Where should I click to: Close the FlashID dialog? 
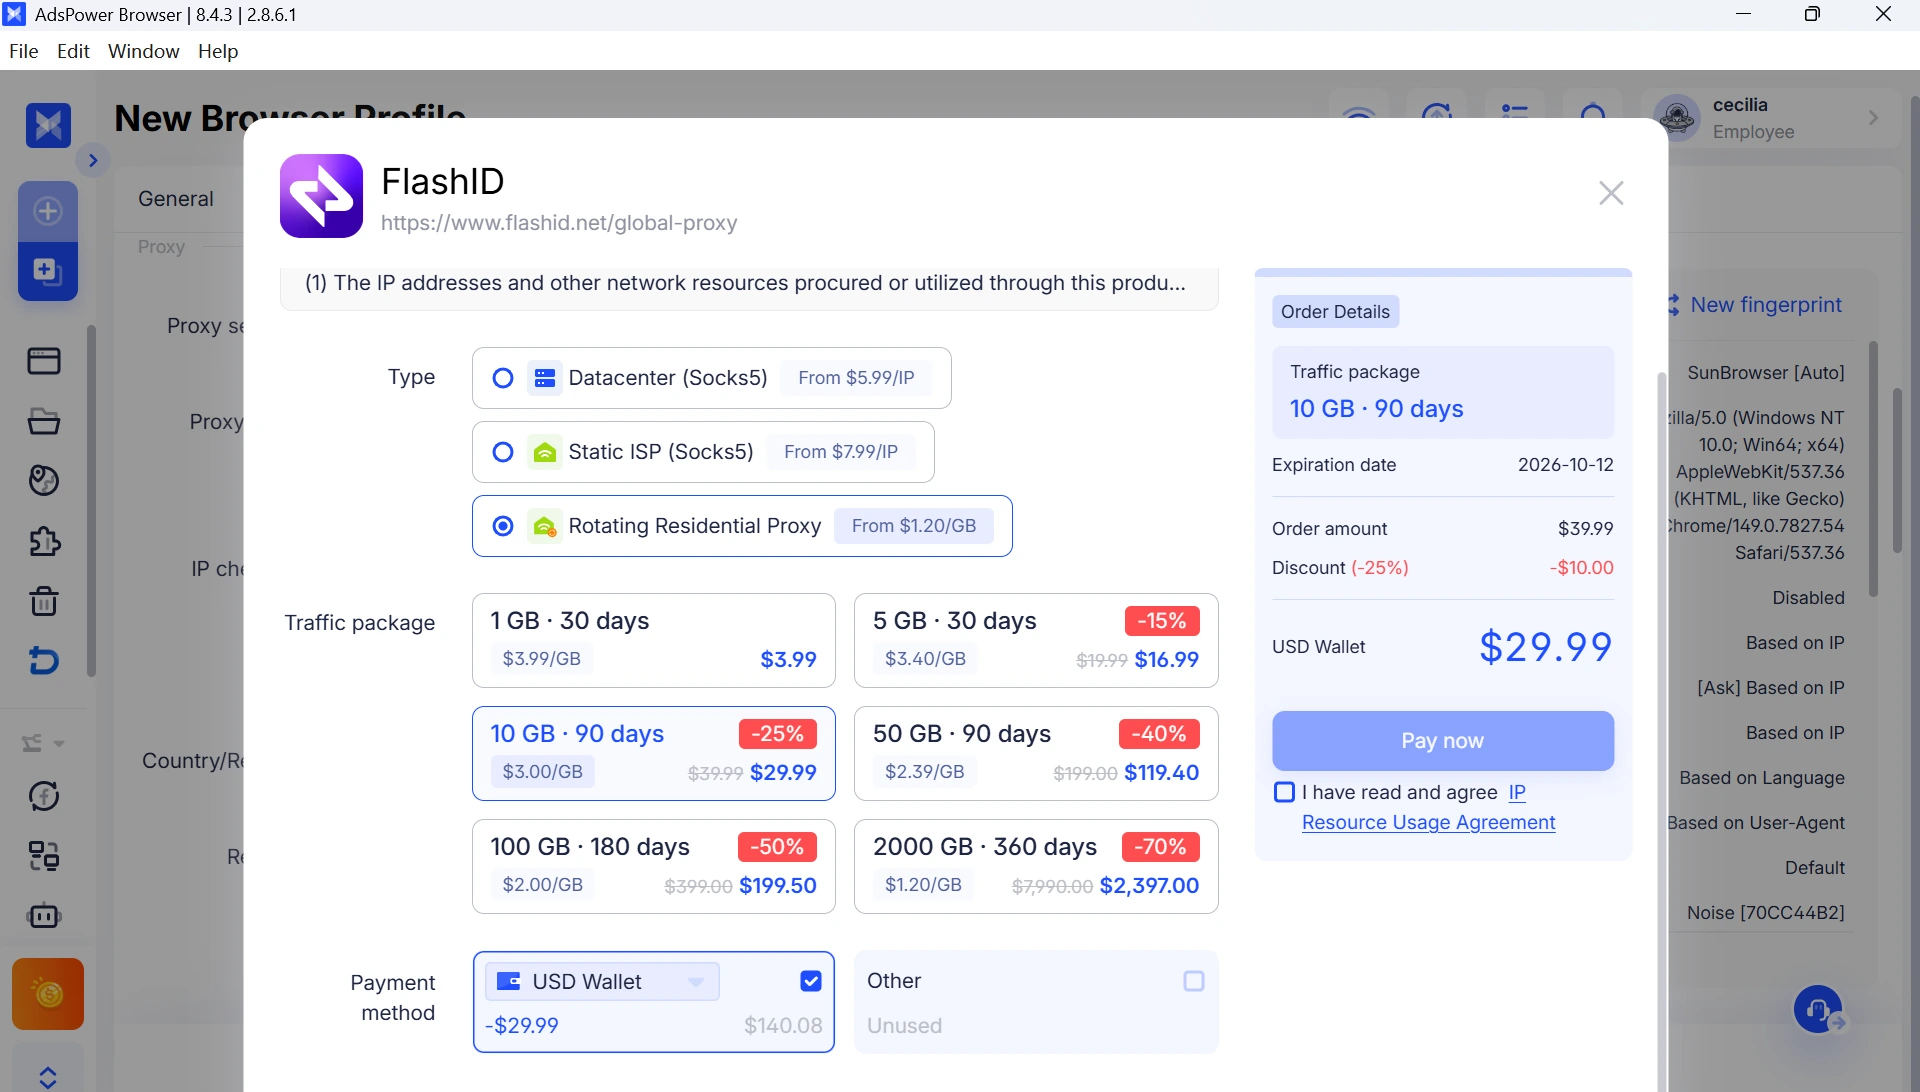[1611, 193]
